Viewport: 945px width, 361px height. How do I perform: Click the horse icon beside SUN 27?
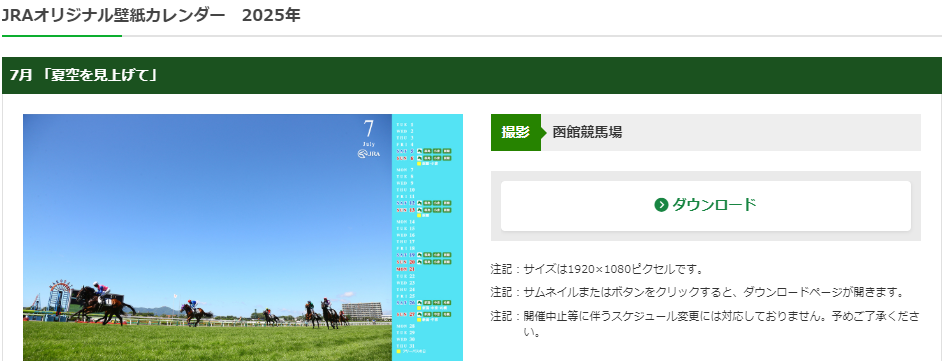click(419, 315)
